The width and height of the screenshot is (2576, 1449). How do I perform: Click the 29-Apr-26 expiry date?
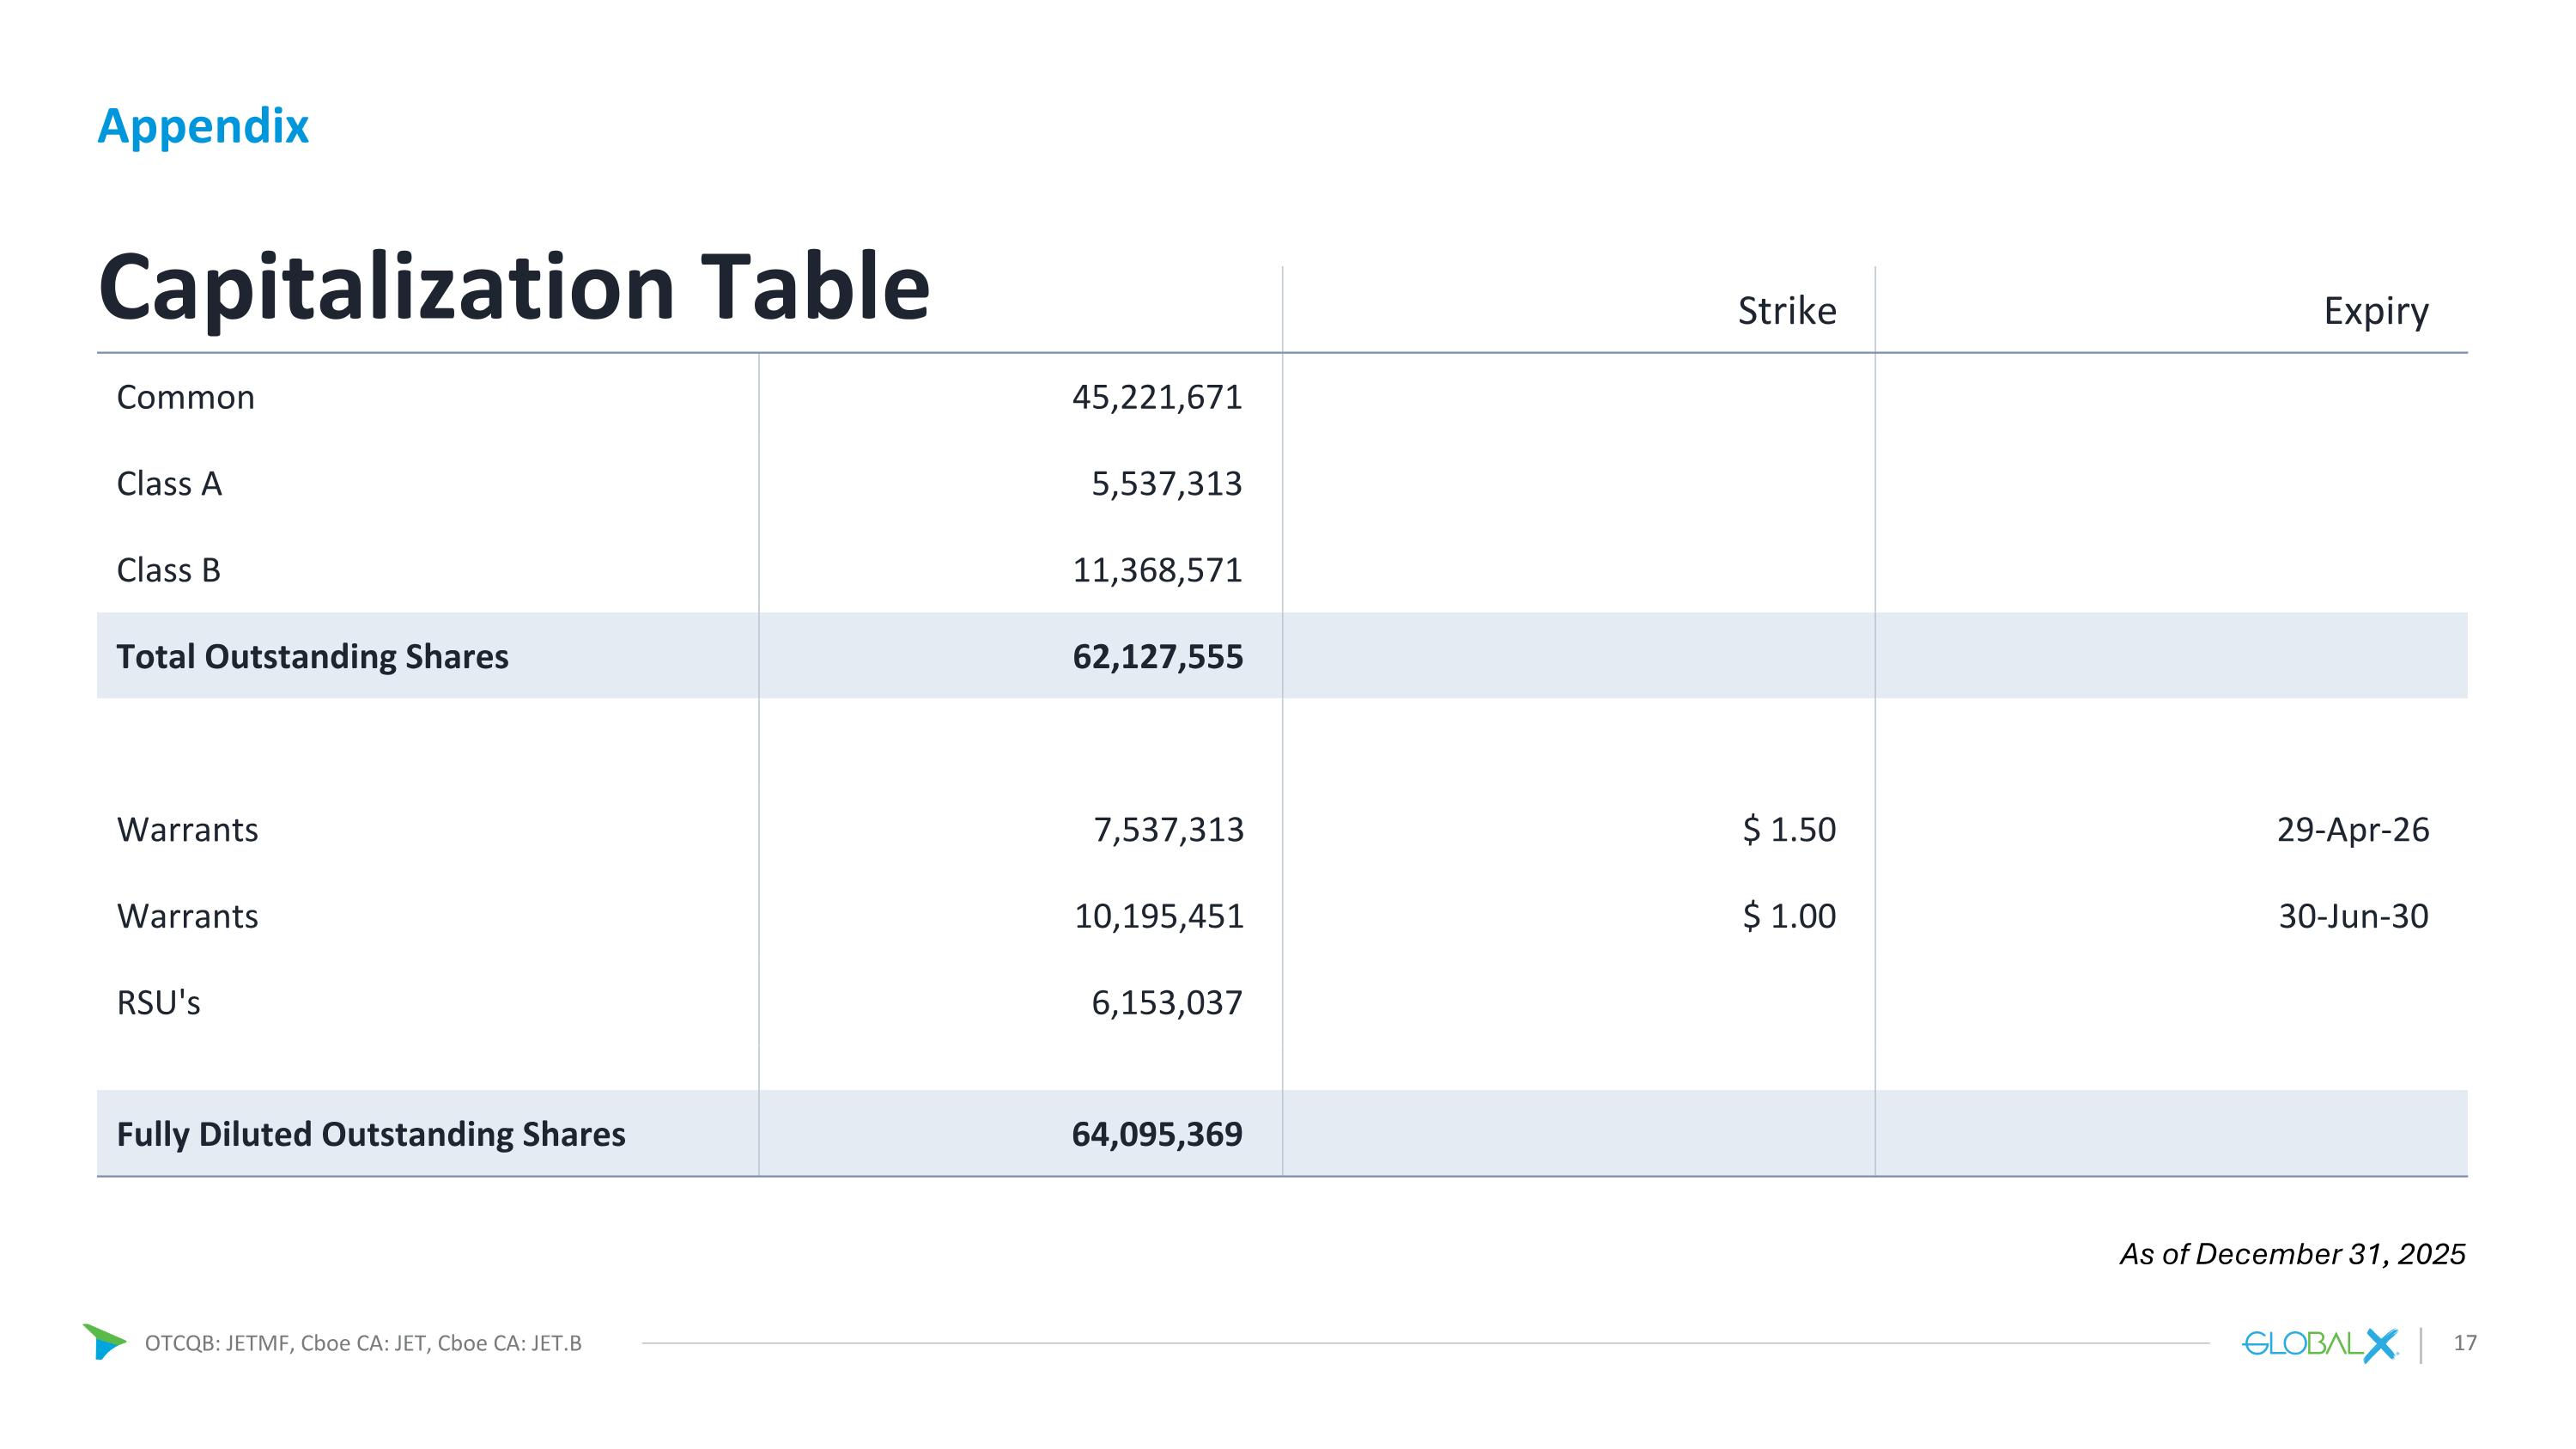(x=2352, y=830)
